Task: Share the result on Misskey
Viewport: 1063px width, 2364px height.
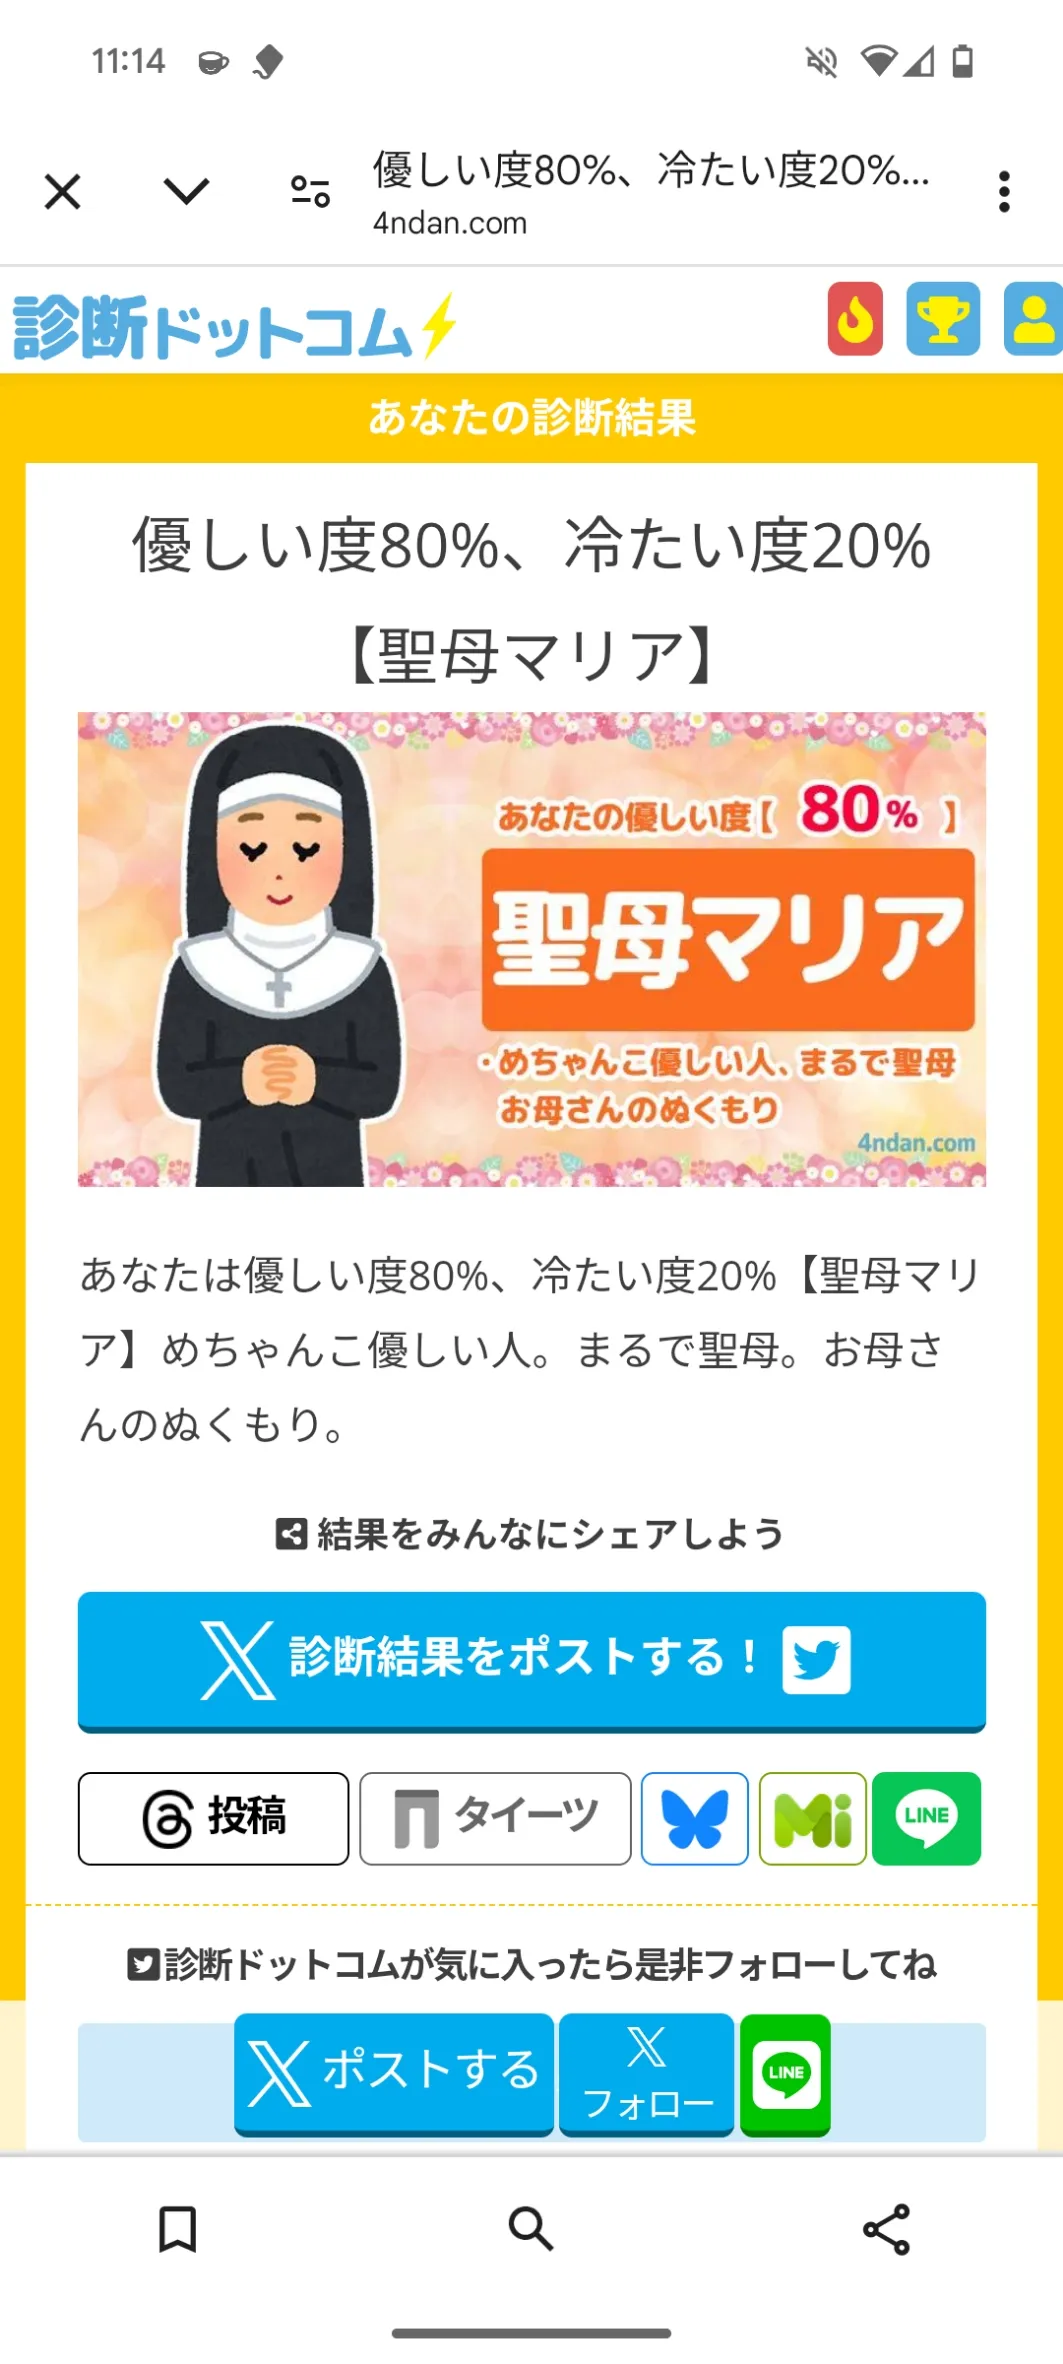Action: point(813,1819)
